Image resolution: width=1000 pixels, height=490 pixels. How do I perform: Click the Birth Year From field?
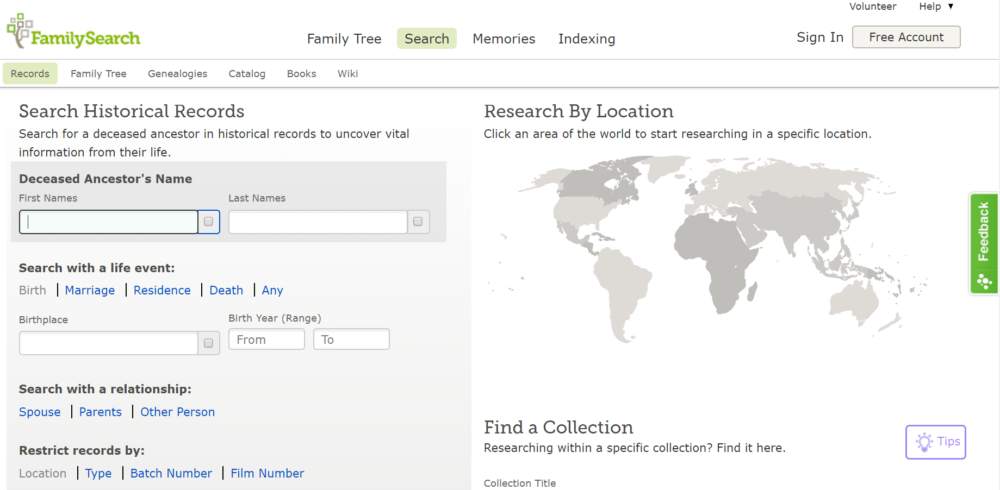[267, 339]
